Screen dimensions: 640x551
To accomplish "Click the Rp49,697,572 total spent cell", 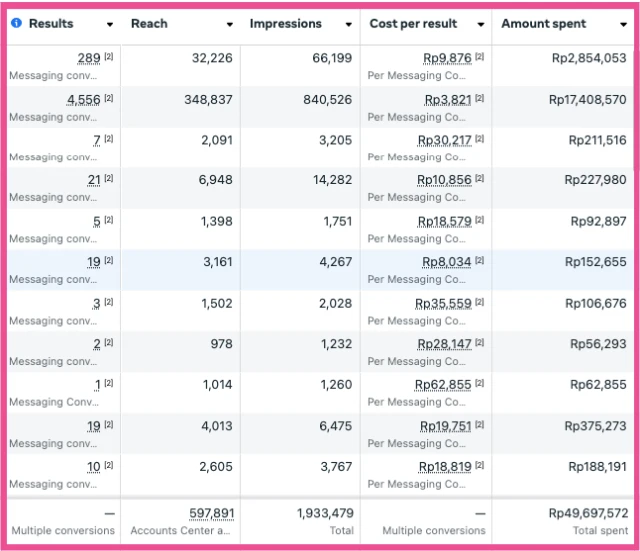I will coord(588,513).
